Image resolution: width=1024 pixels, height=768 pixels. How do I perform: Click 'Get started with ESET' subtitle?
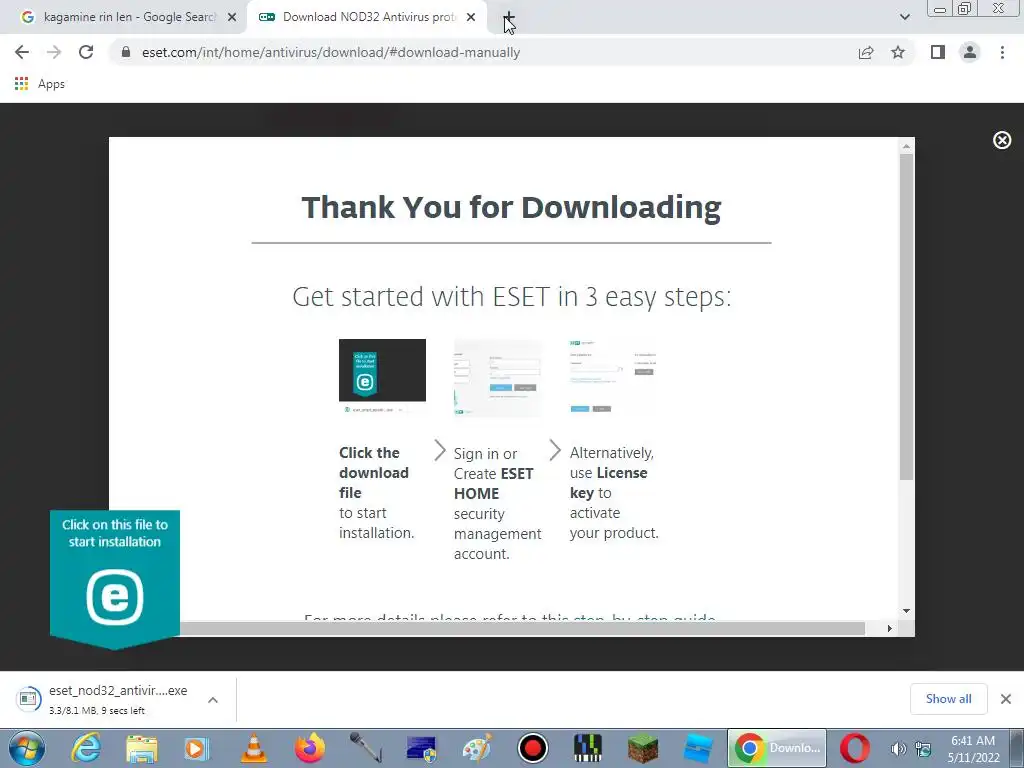(511, 297)
